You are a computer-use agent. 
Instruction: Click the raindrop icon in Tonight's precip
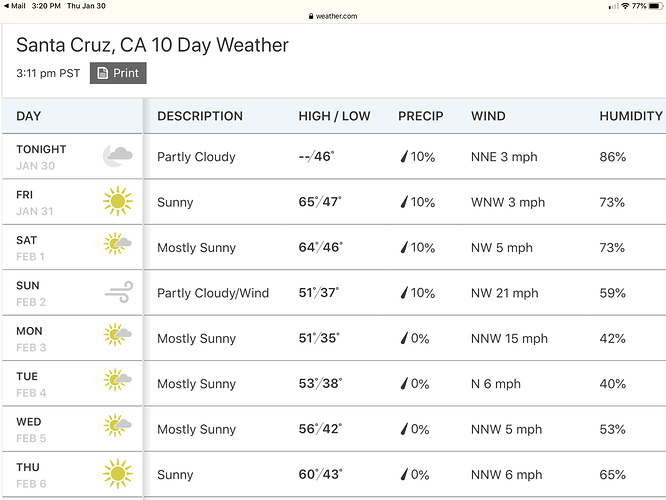(x=404, y=157)
